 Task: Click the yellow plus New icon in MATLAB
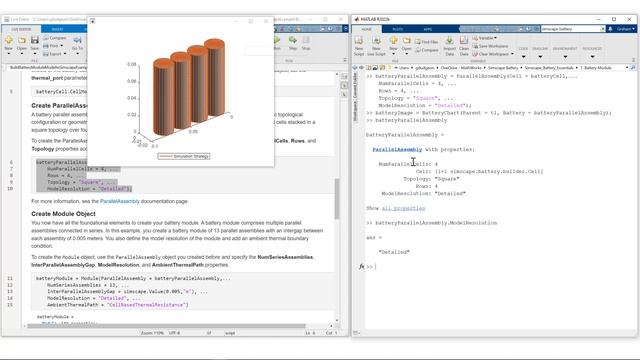click(393, 40)
